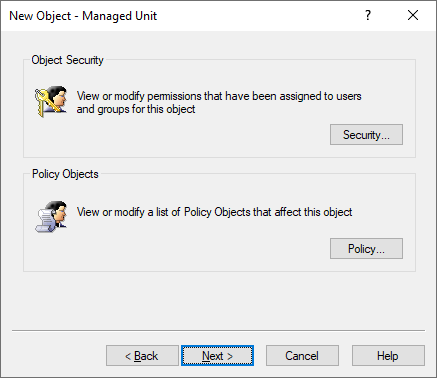Click the key-and-user Object Security icon
The width and height of the screenshot is (437, 378).
point(51,101)
